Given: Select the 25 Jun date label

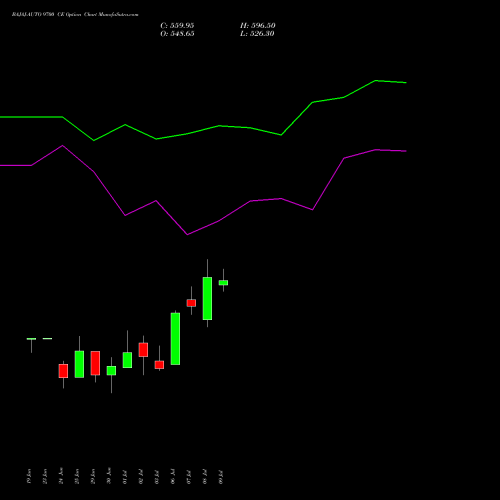Looking at the screenshot, I should point(77,476).
